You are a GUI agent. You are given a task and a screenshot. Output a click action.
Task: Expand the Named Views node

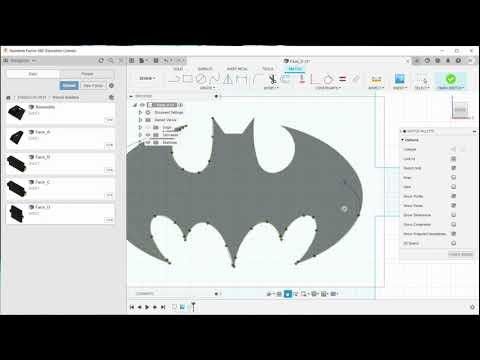click(x=140, y=120)
